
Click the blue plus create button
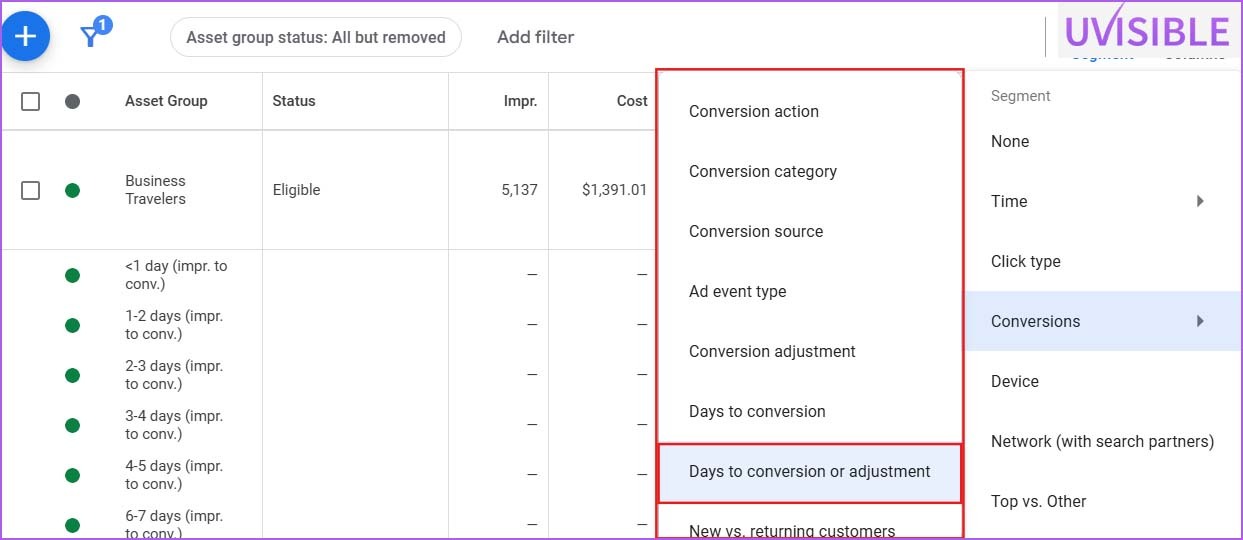tap(25, 37)
